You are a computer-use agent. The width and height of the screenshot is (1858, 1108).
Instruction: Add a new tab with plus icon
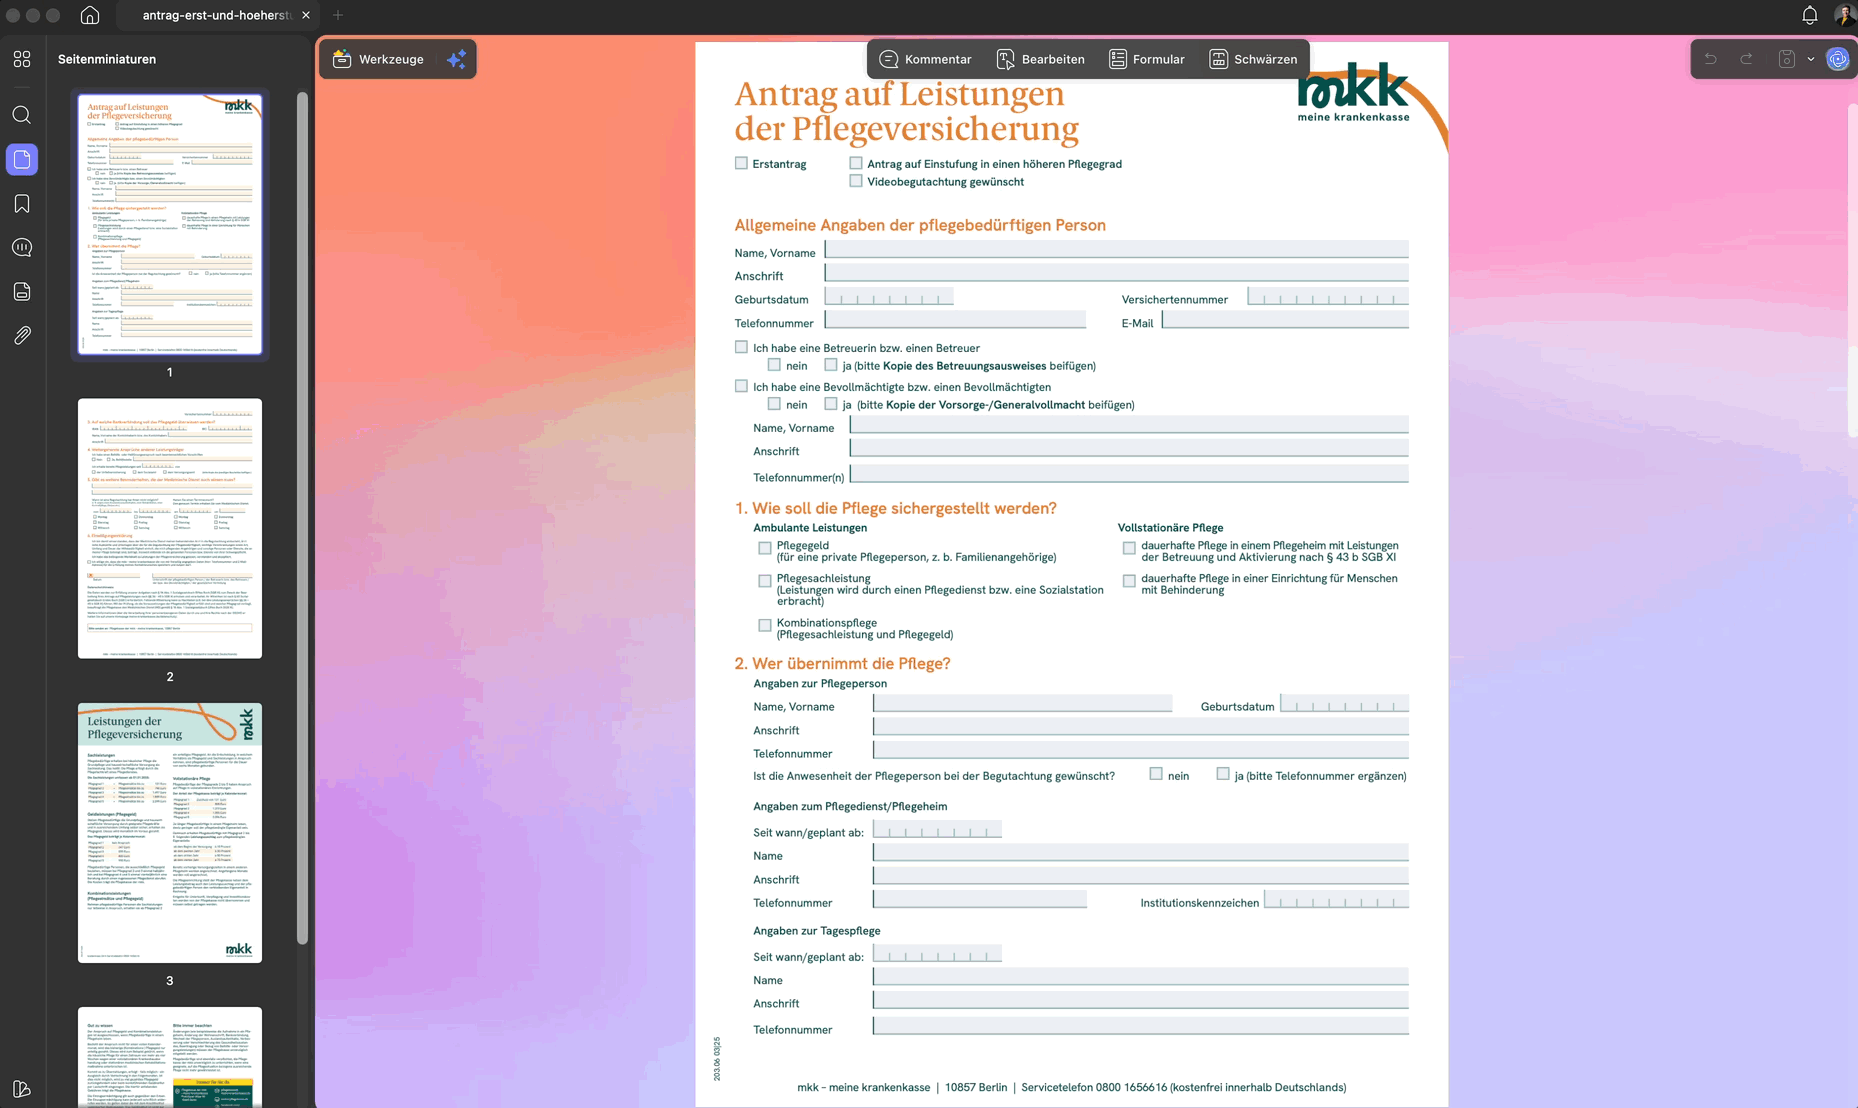tap(338, 15)
